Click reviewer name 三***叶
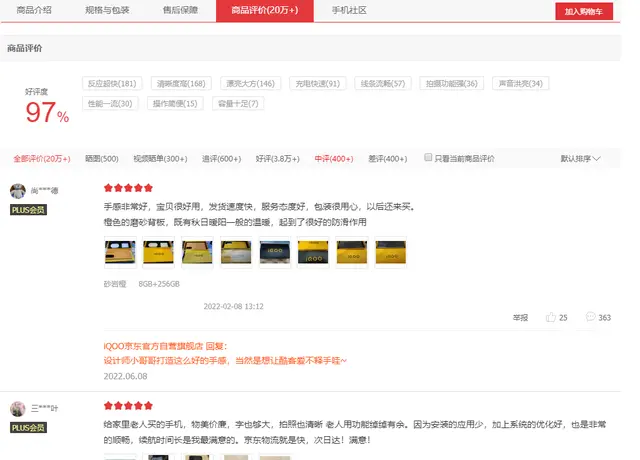 [44, 408]
